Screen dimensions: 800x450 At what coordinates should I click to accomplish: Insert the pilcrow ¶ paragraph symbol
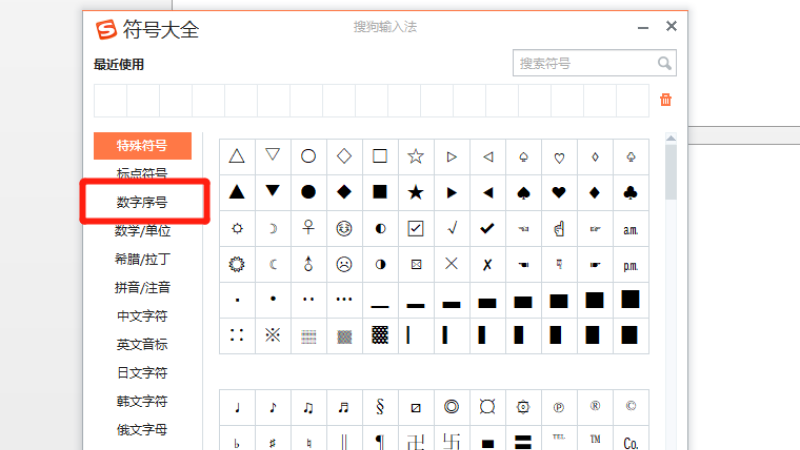pyautogui.click(x=380, y=439)
